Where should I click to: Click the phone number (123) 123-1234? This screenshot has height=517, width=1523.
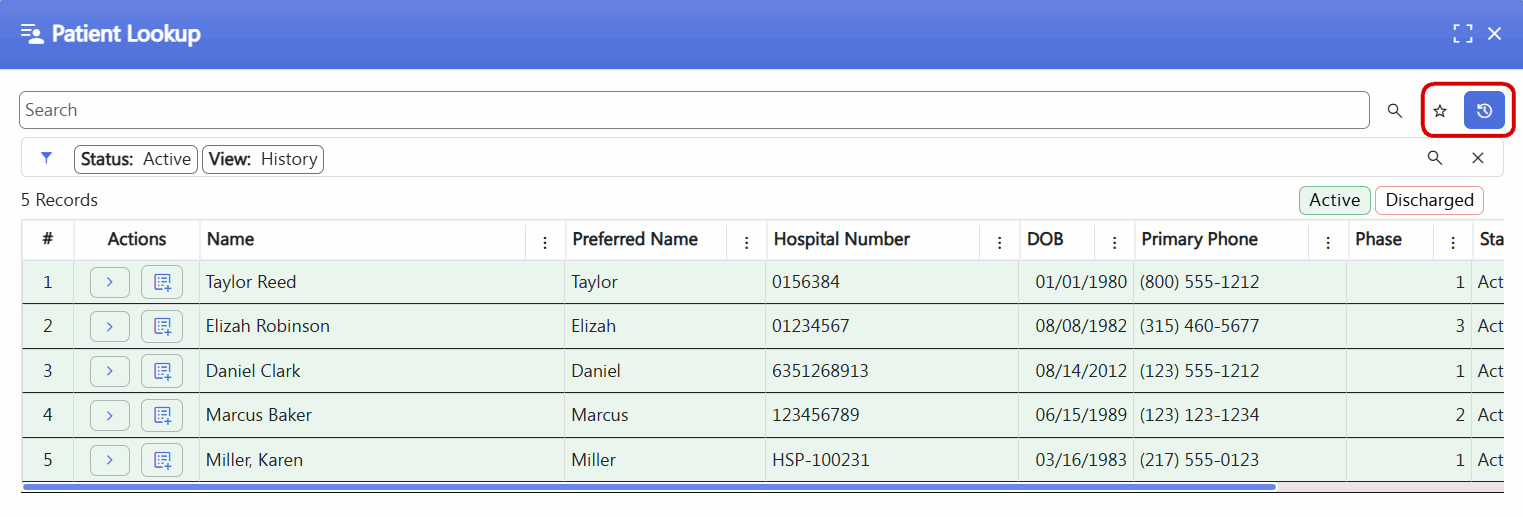pyautogui.click(x=1199, y=415)
